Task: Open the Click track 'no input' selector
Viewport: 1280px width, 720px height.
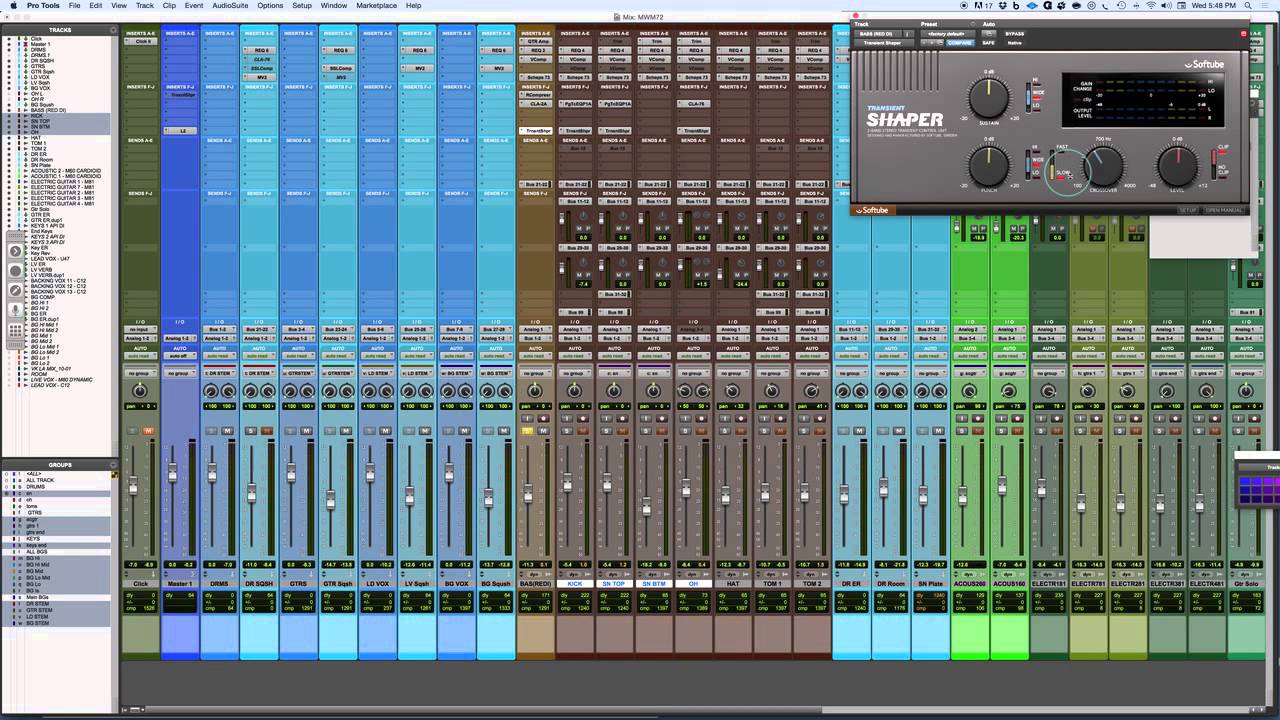Action: tap(140, 329)
